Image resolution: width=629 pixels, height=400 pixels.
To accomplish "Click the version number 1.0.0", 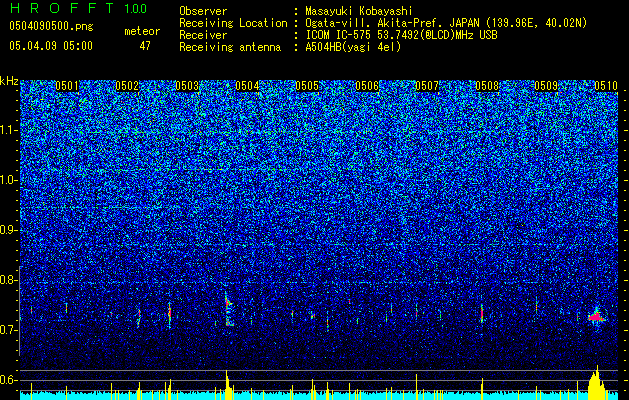I will (x=136, y=9).
